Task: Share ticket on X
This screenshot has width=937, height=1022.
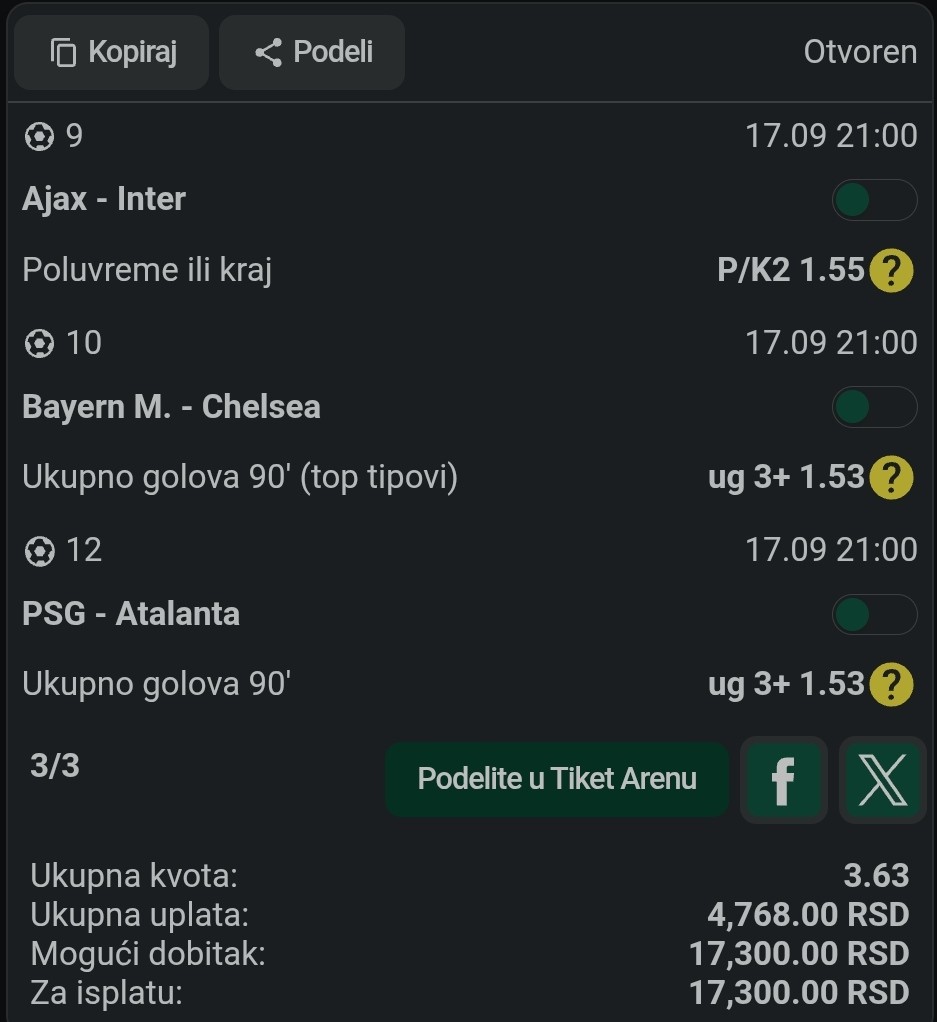Action: (883, 780)
